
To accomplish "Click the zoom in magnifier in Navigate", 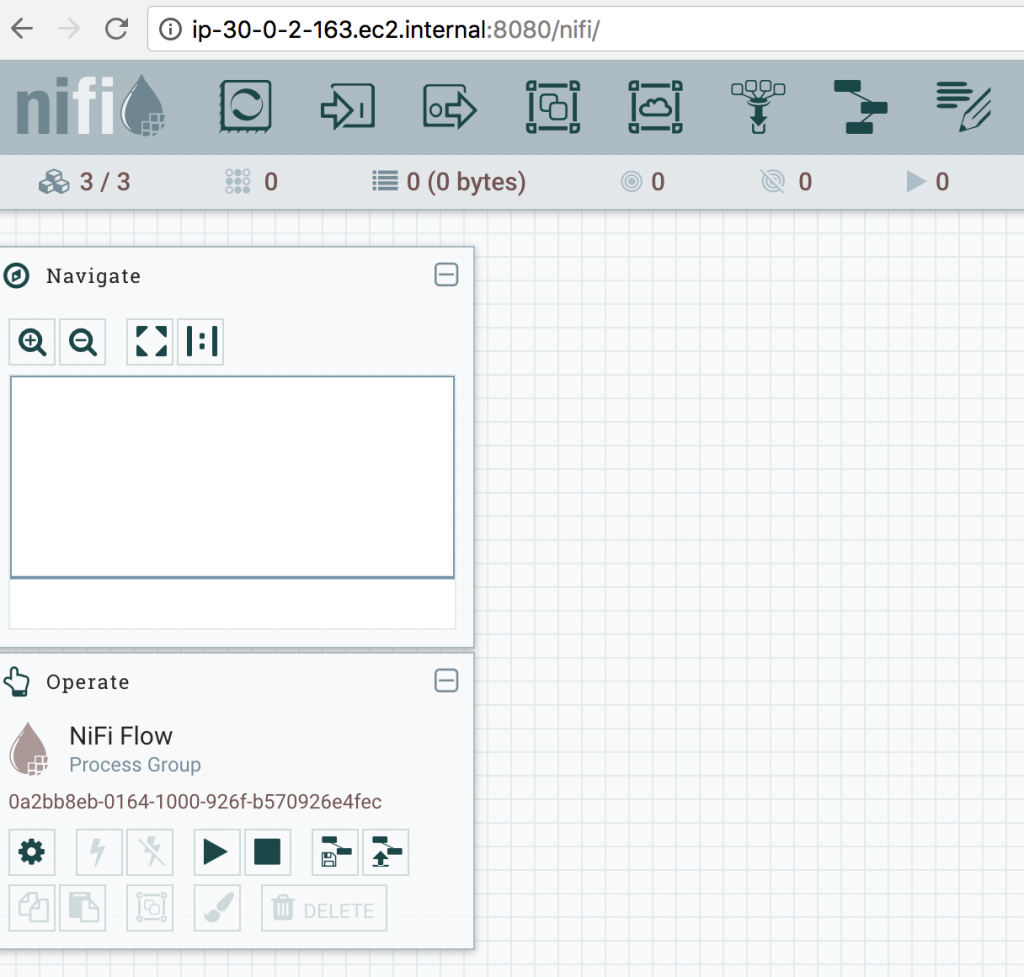I will click(31, 342).
